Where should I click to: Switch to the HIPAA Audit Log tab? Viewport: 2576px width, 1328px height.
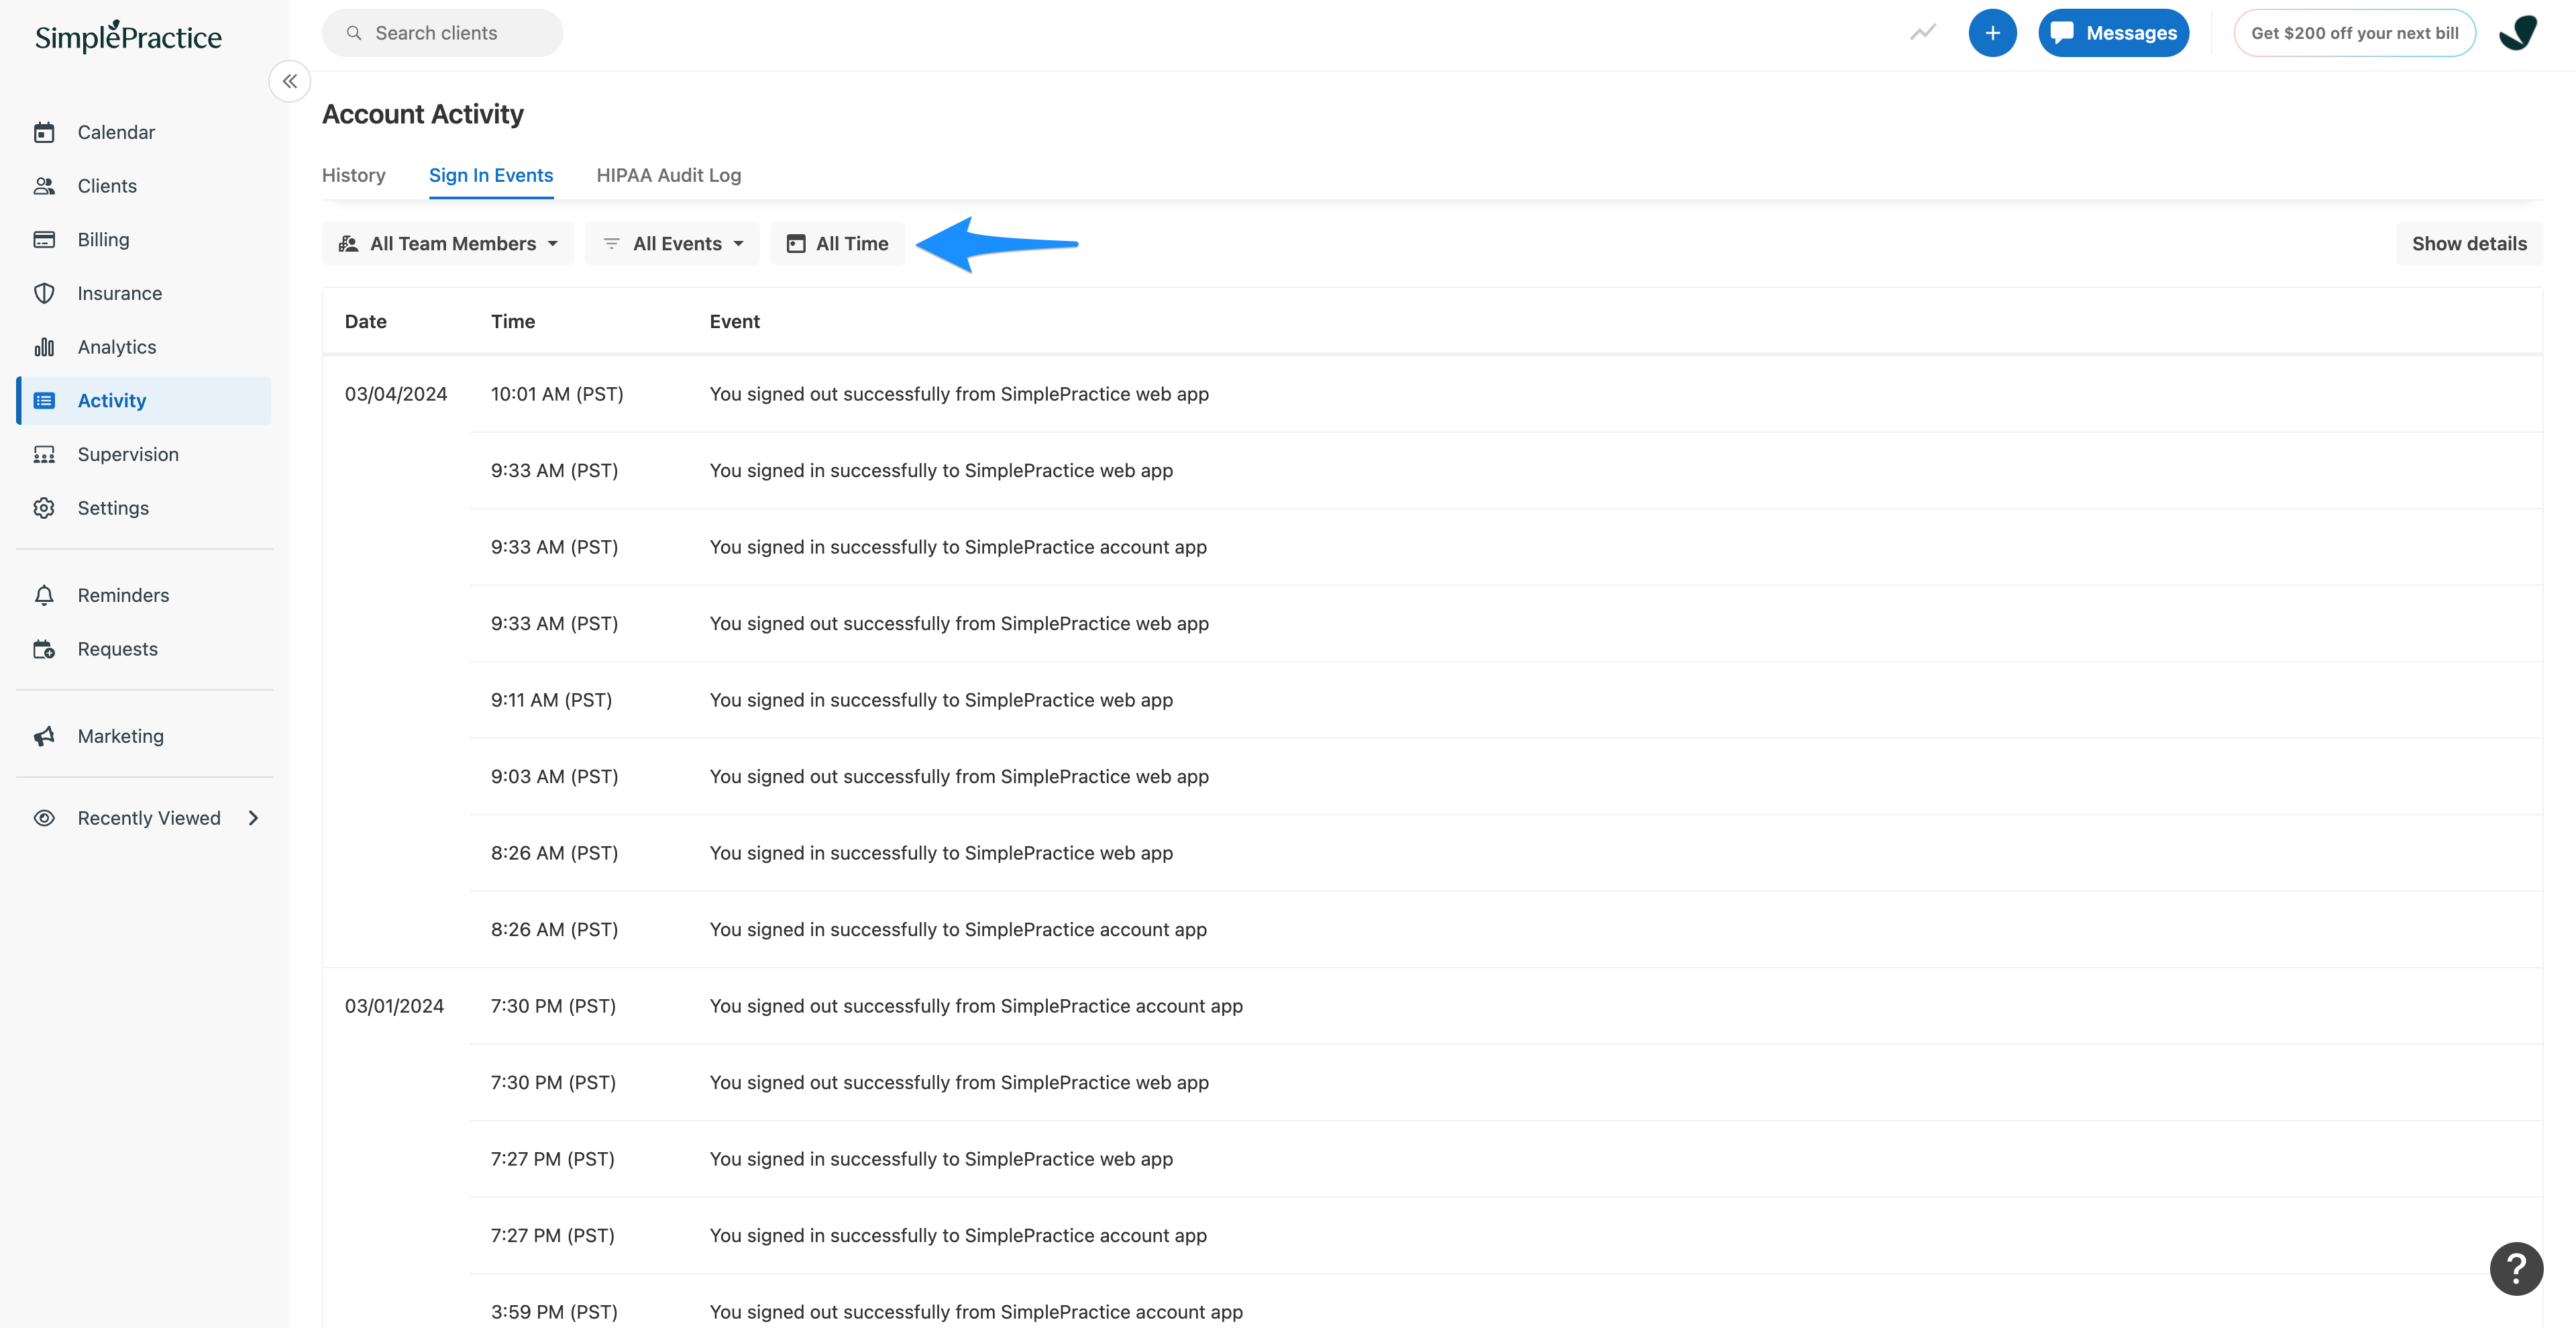point(669,175)
